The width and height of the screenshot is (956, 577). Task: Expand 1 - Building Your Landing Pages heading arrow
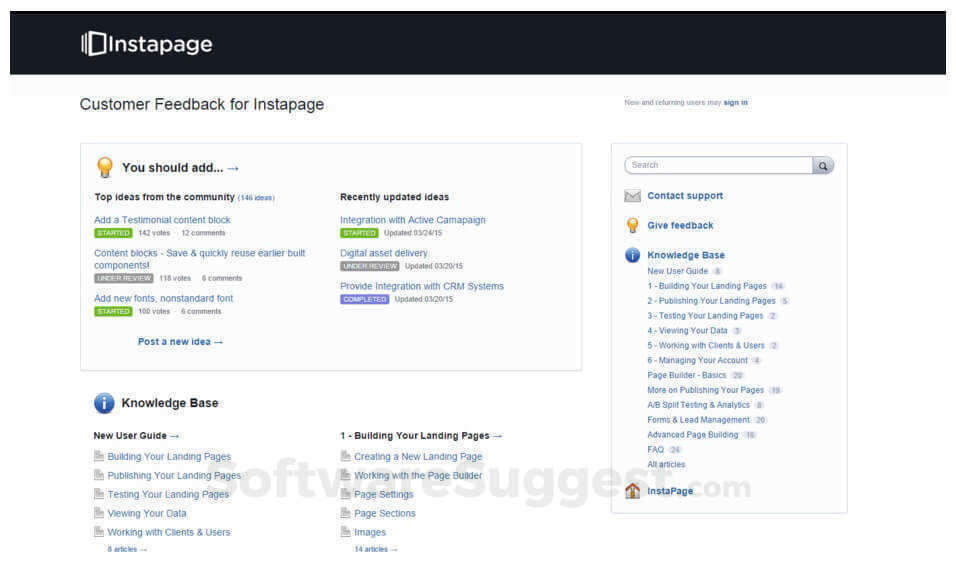497,435
